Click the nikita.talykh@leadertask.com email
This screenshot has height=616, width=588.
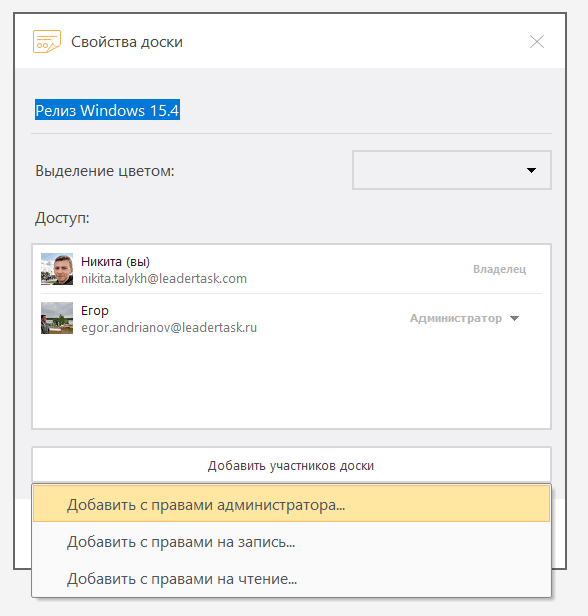coord(164,279)
